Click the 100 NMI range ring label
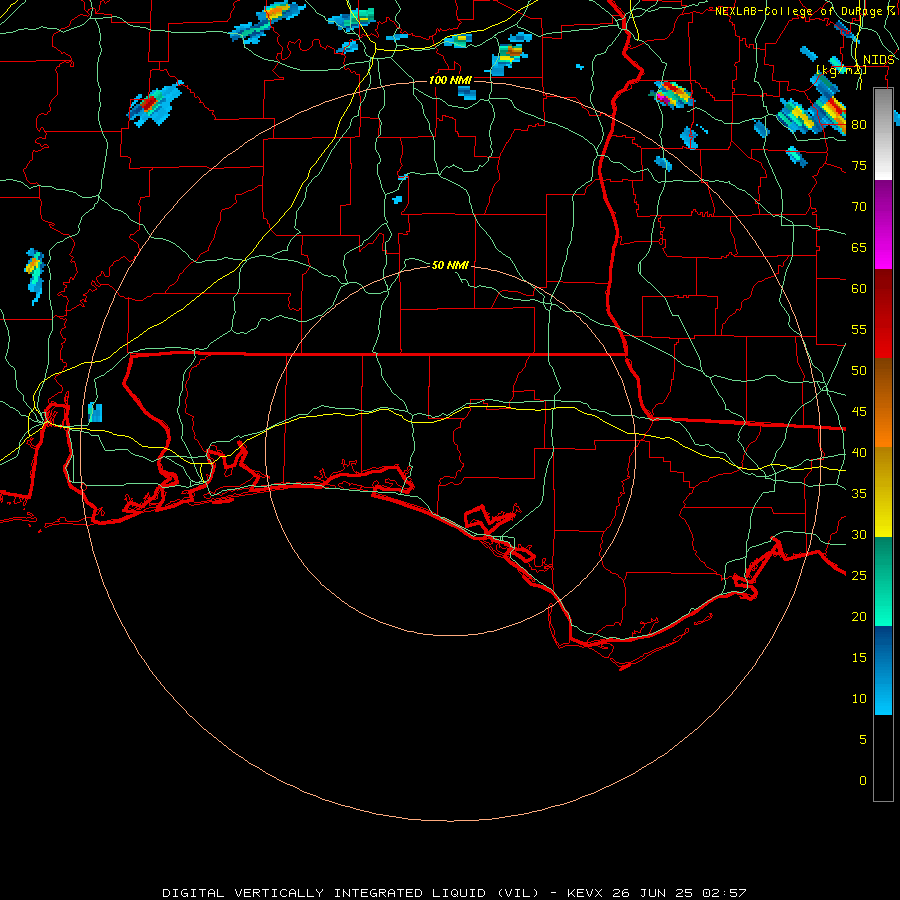 click(450, 80)
